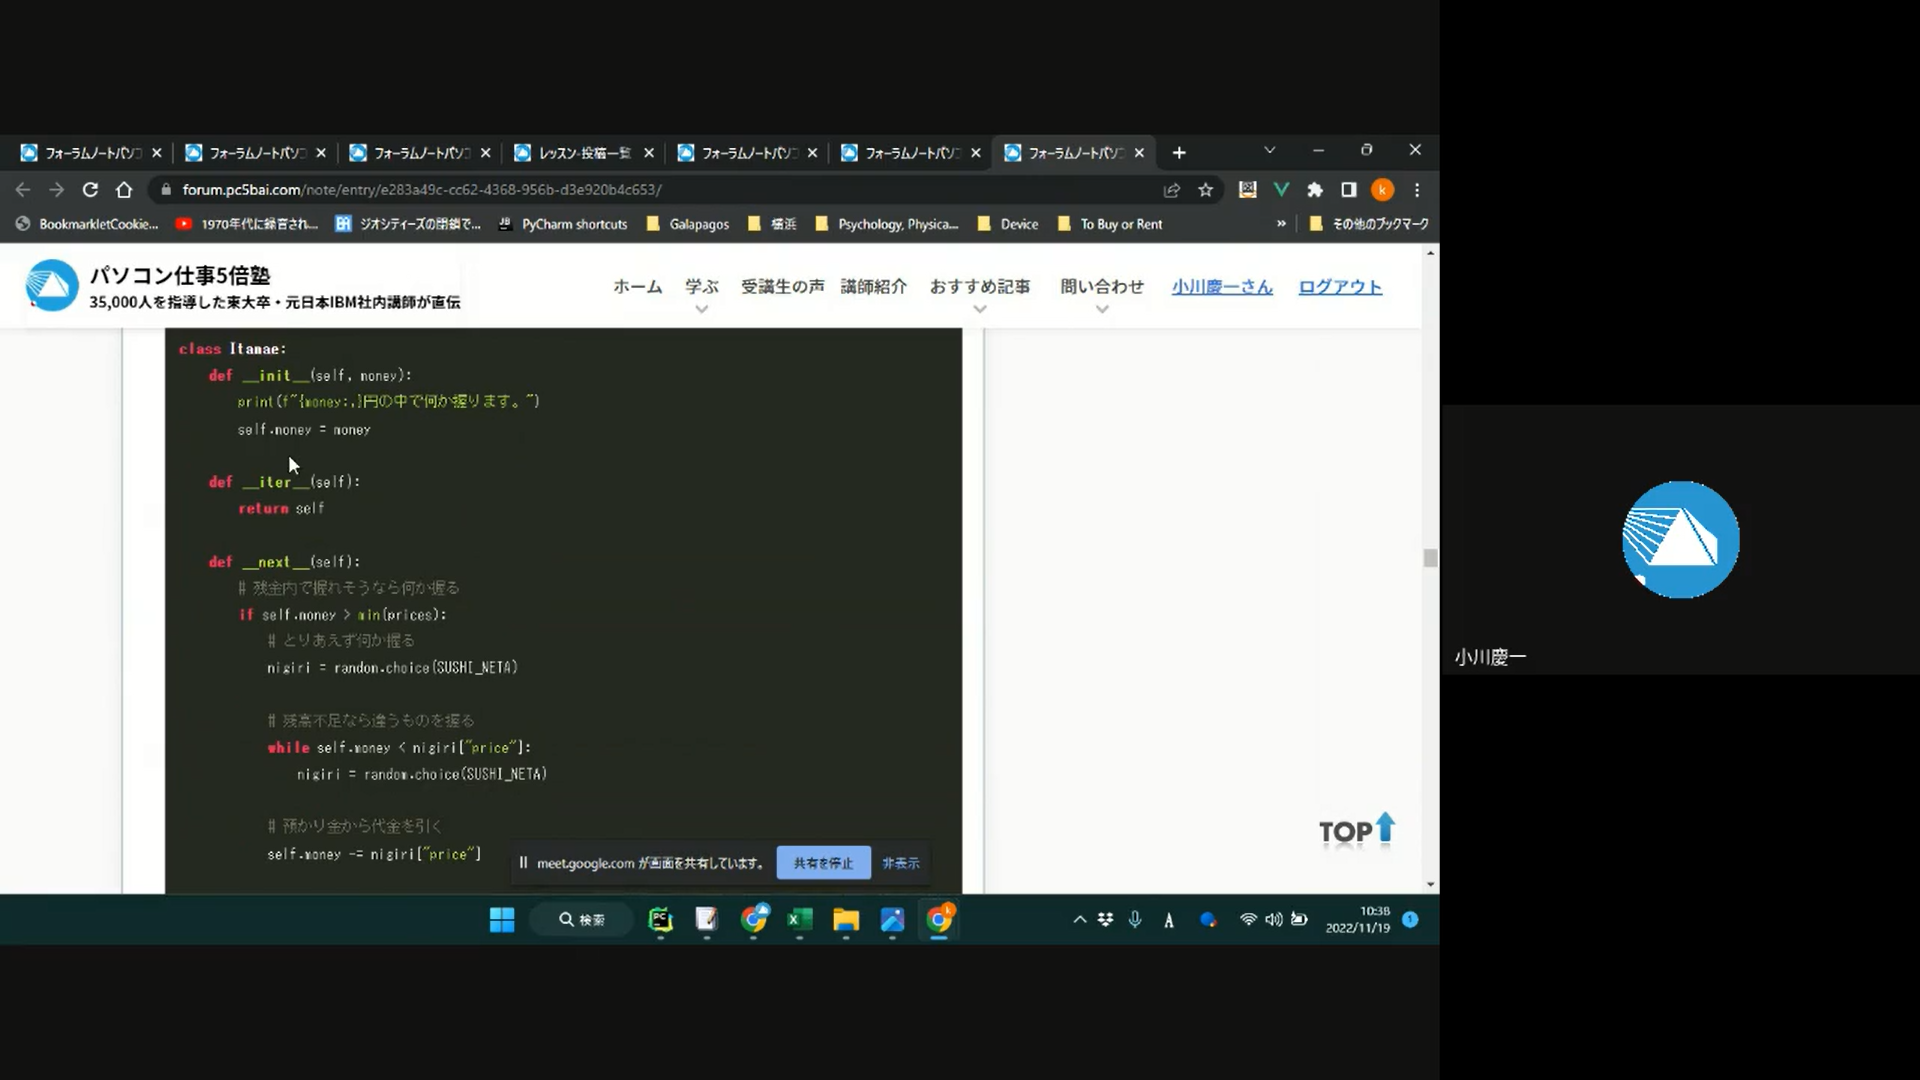Switch to the レッスン投稿一覧 tab
Screen dimensions: 1920x1080
click(584, 153)
